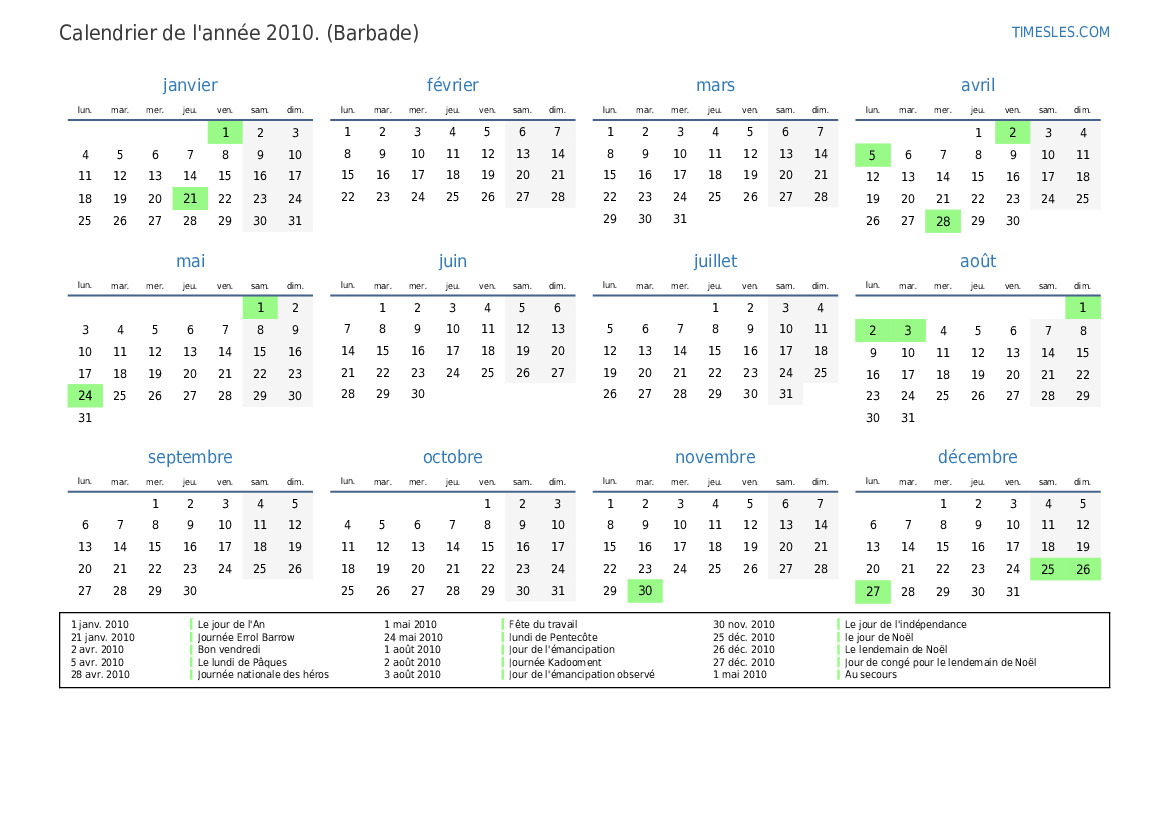Click legend date '28 avr. 2010'
This screenshot has height=827, width=1169.
coord(100,674)
